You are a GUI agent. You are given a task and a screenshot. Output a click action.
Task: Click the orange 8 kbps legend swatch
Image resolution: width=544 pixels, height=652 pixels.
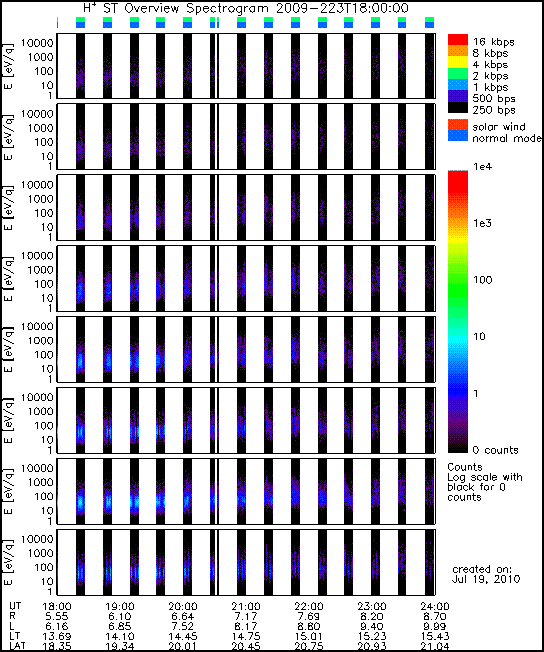click(457, 51)
